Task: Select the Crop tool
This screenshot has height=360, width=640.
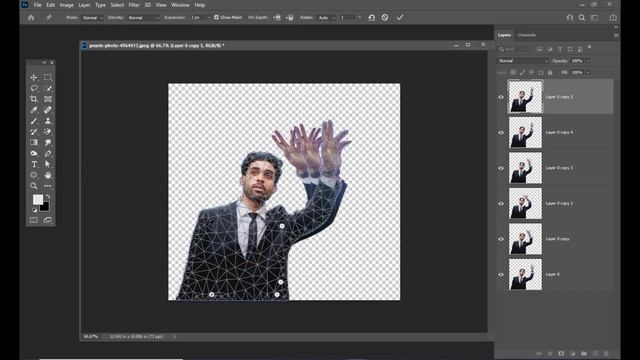Action: point(34,99)
